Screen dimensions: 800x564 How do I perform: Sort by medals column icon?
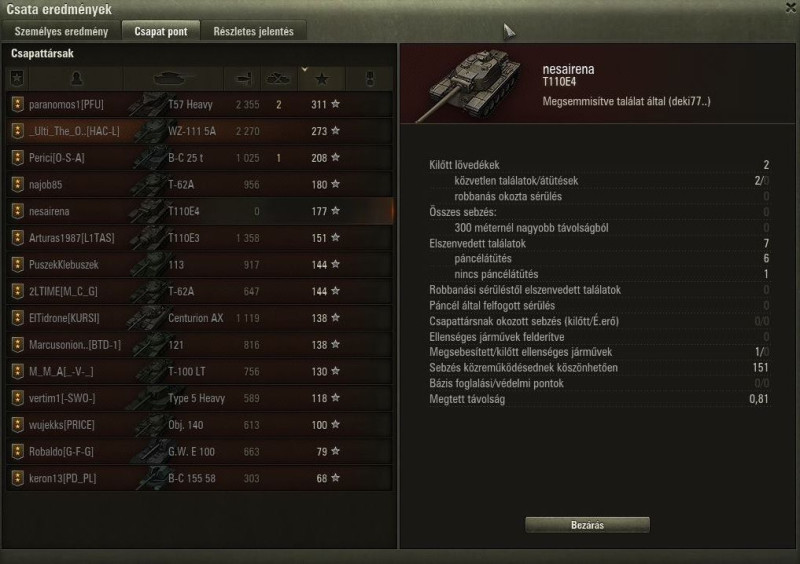pos(370,79)
